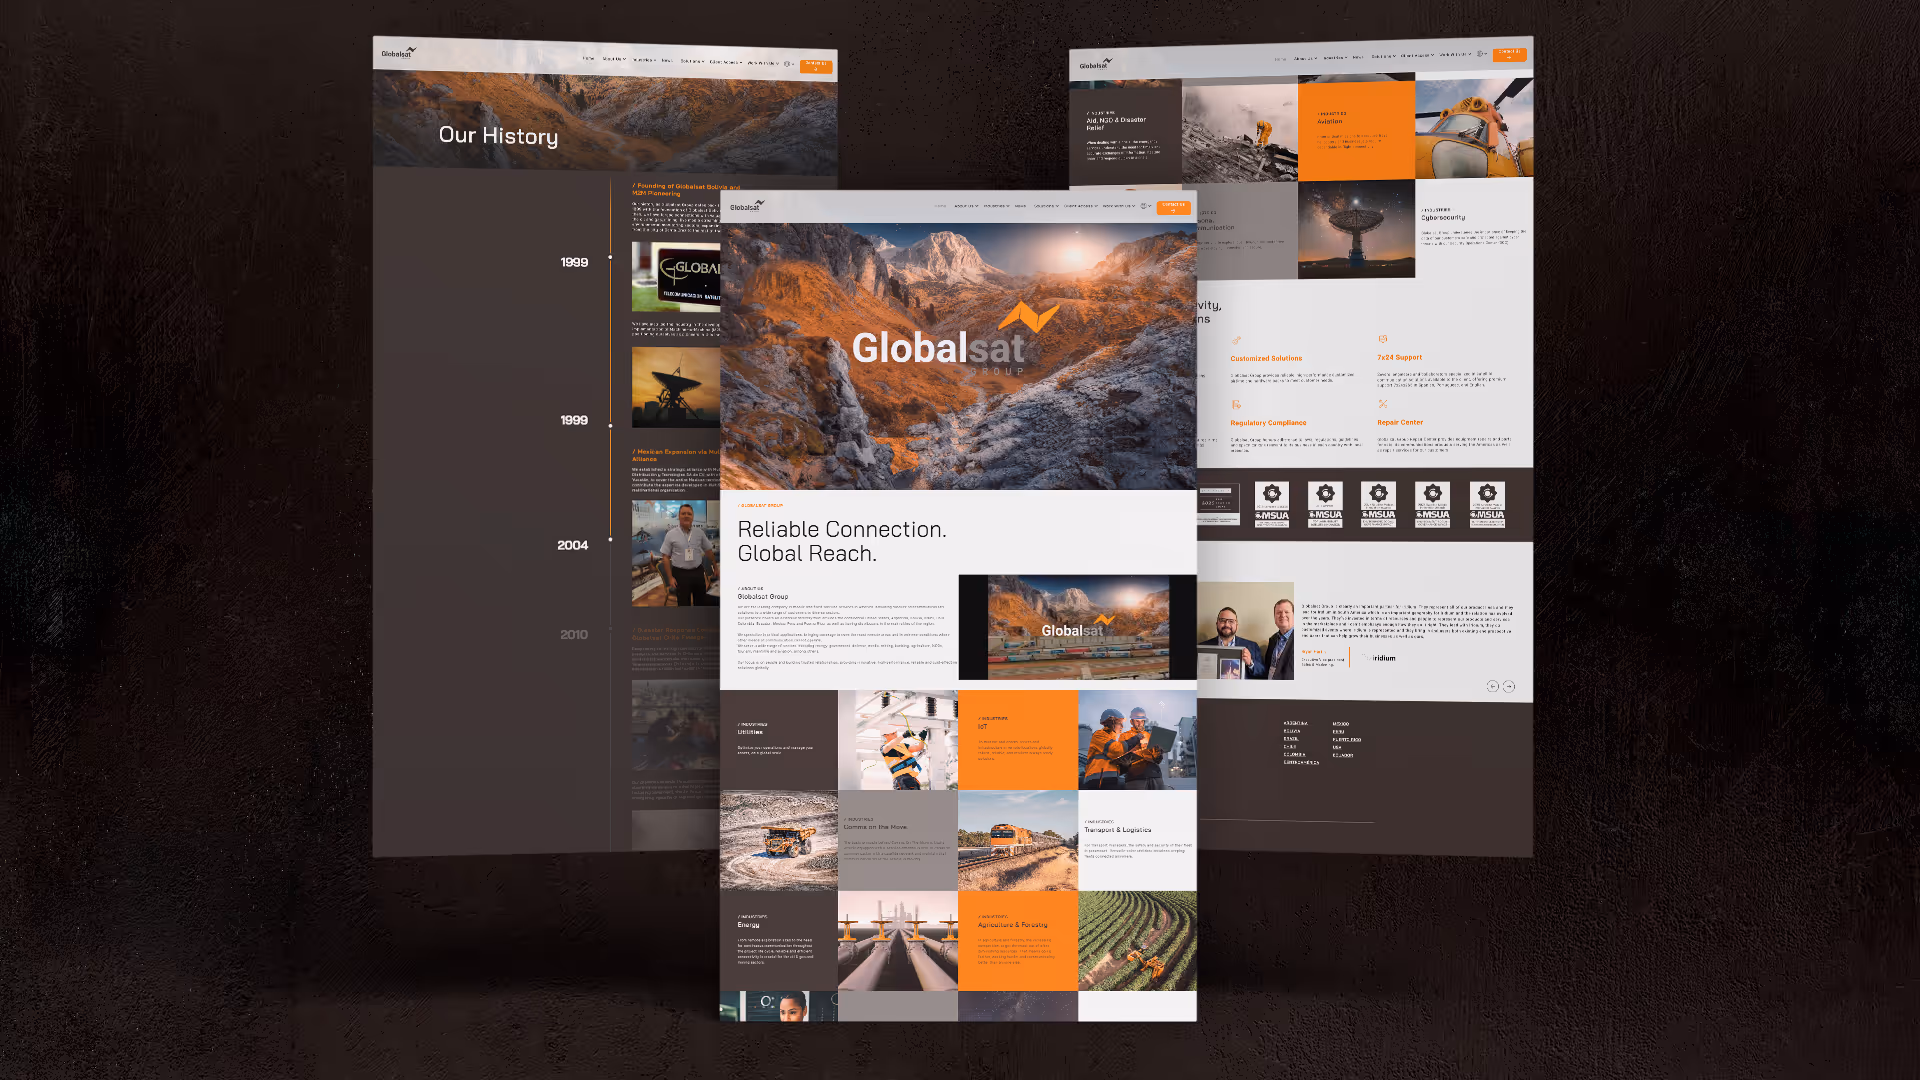The height and width of the screenshot is (1080, 1920).
Task: Click the orange Contact Us button on the Our History page
Action: pos(816,66)
